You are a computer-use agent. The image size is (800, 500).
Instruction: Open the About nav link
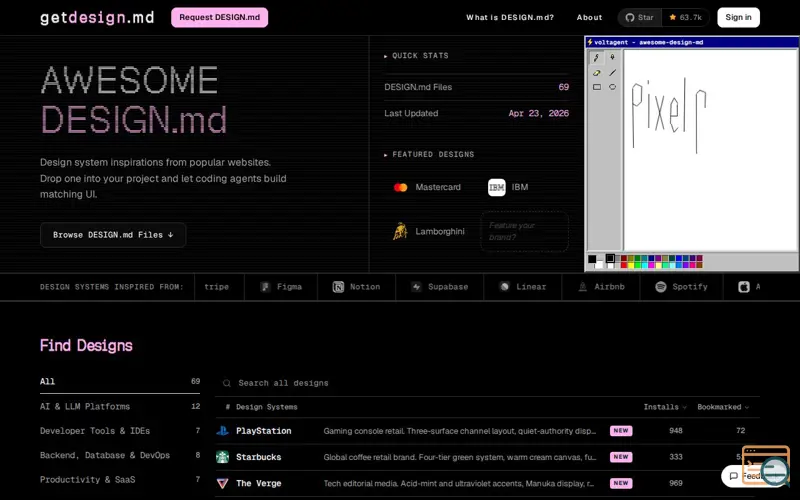(589, 17)
